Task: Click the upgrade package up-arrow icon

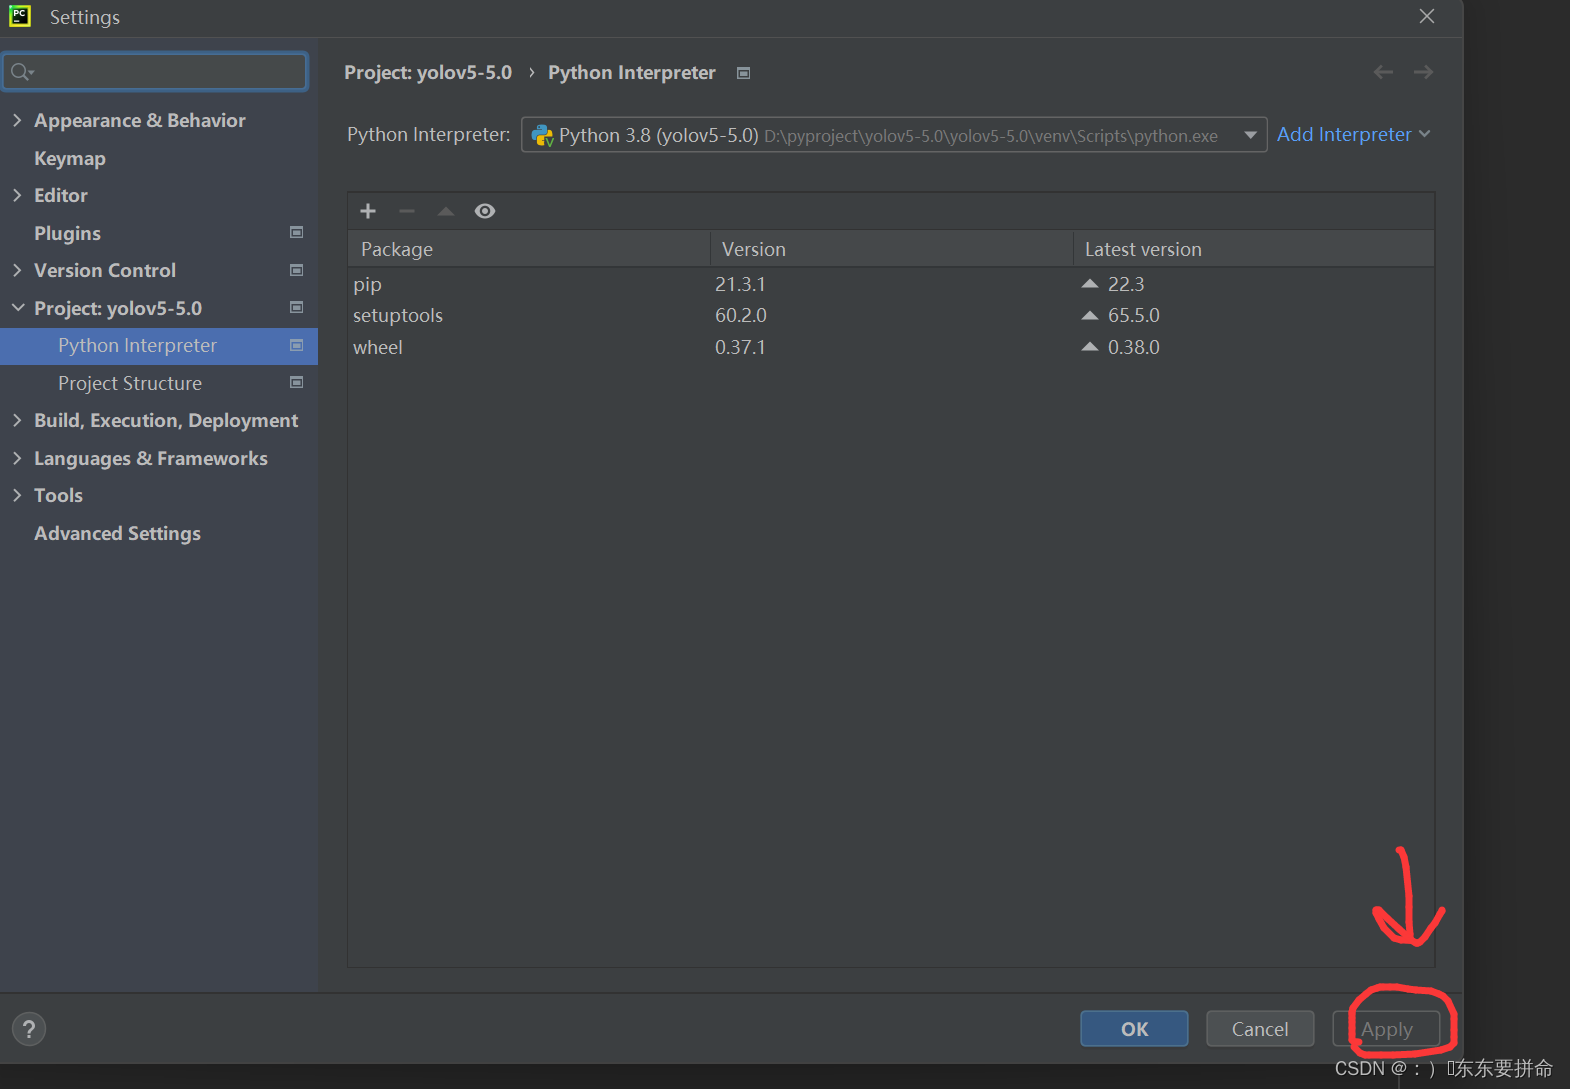Action: point(446,211)
